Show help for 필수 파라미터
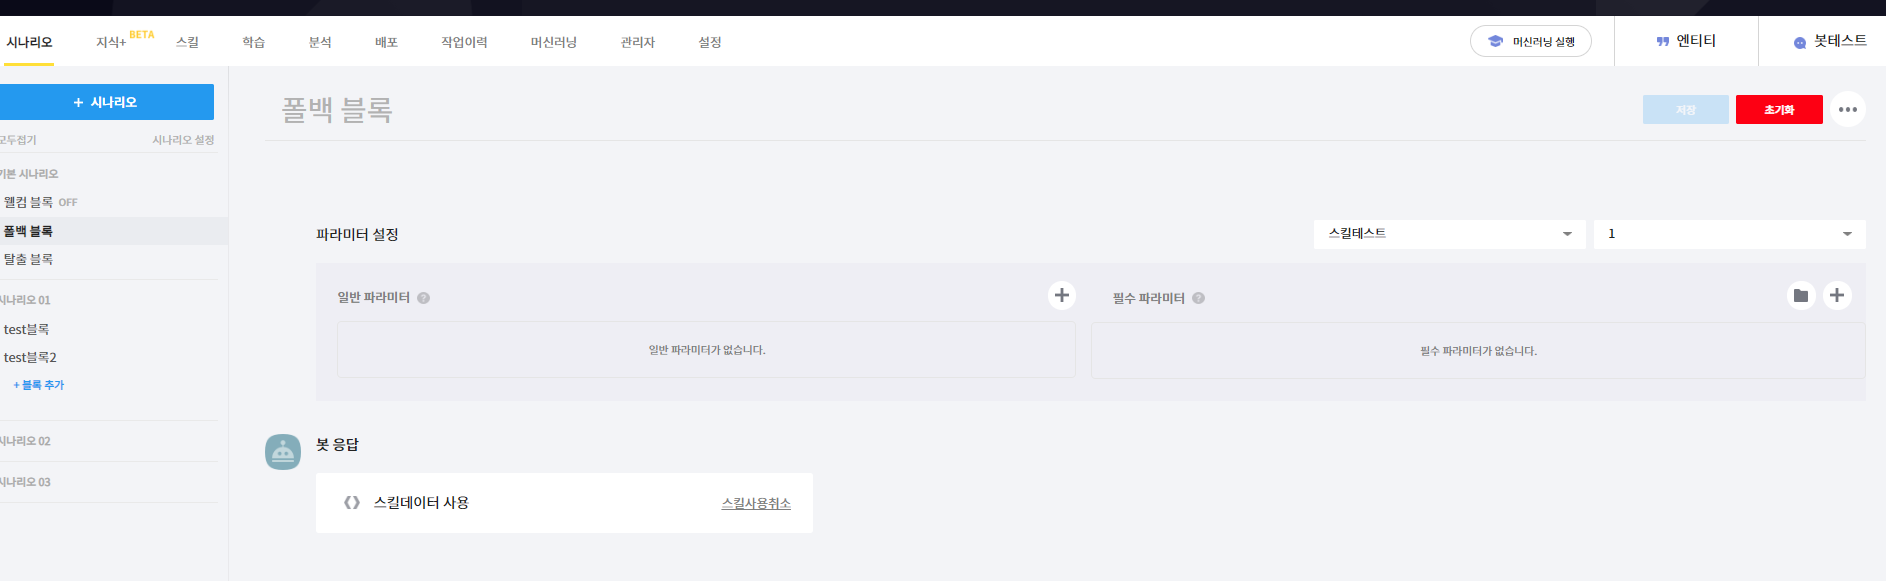This screenshot has height=581, width=1886. (x=1199, y=298)
